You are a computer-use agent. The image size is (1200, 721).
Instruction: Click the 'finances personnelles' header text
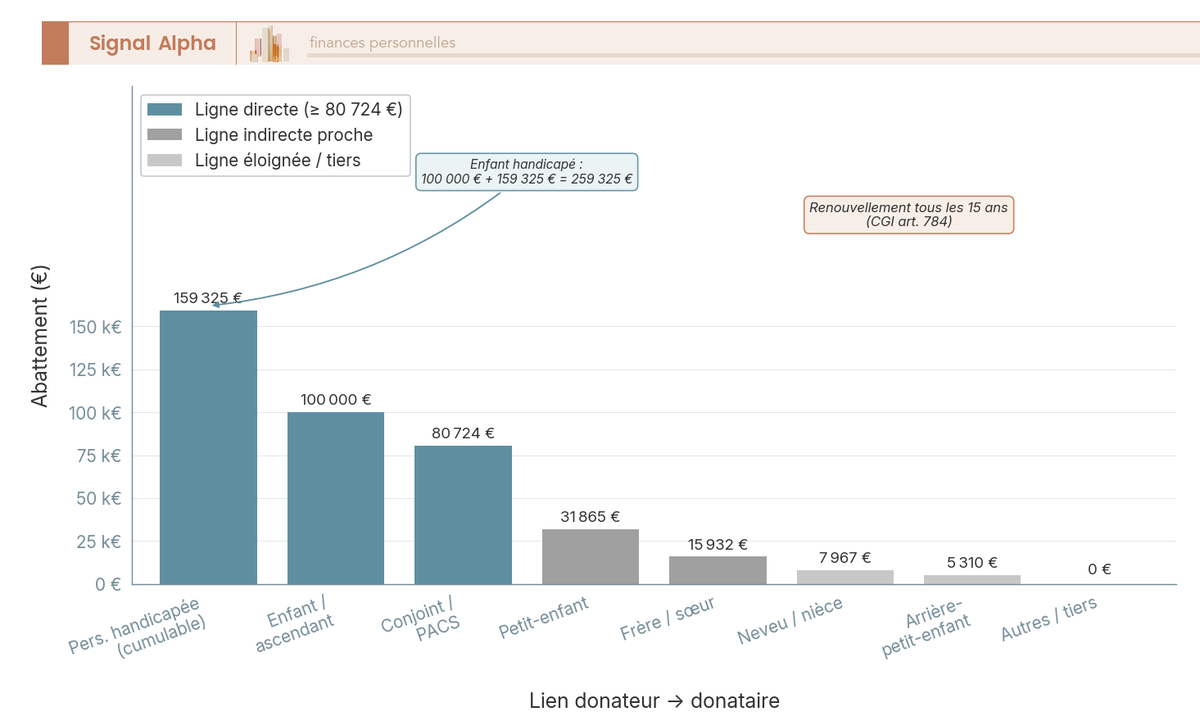[382, 43]
